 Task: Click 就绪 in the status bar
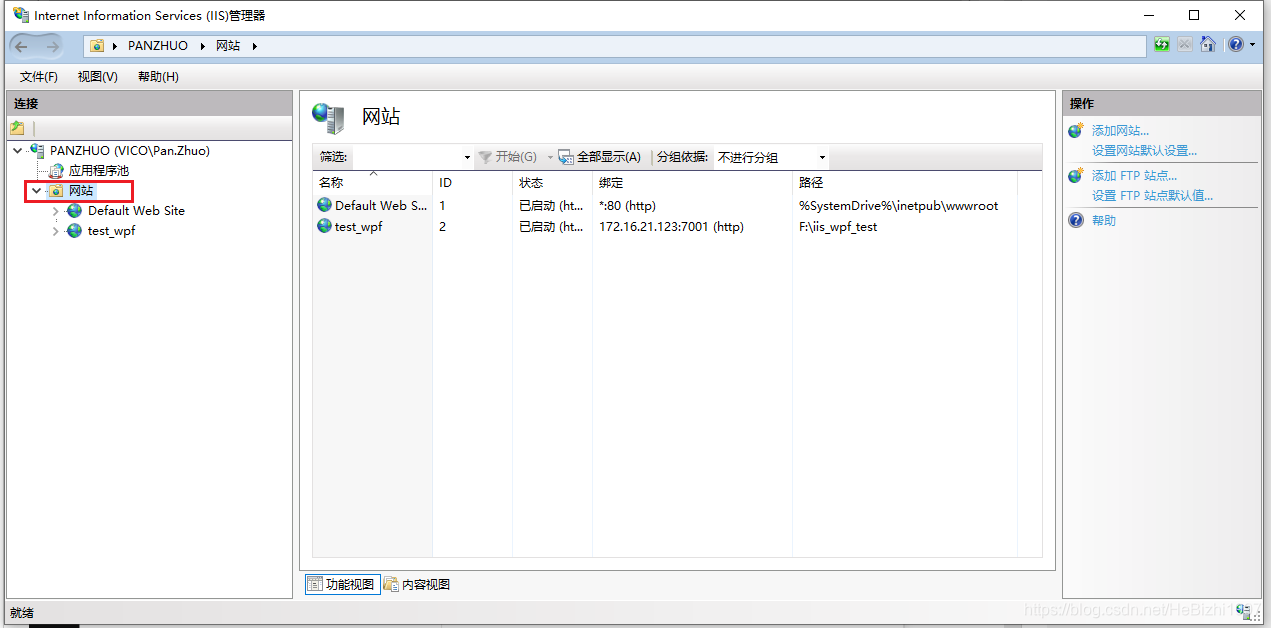21,612
